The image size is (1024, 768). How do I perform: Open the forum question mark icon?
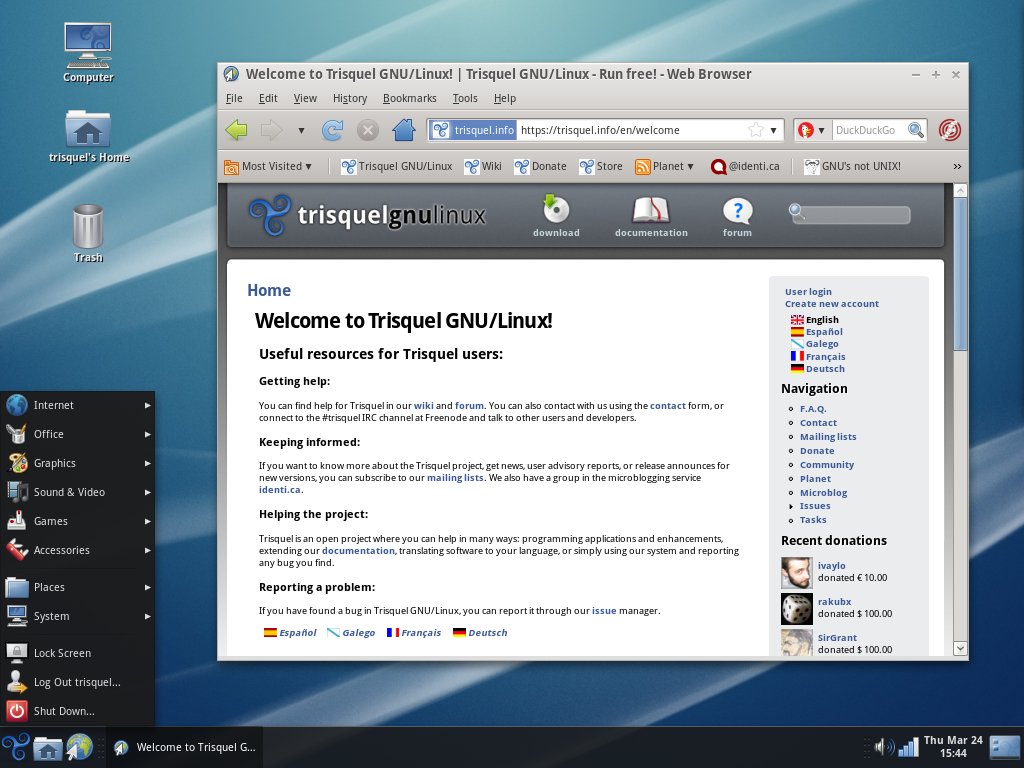(737, 211)
